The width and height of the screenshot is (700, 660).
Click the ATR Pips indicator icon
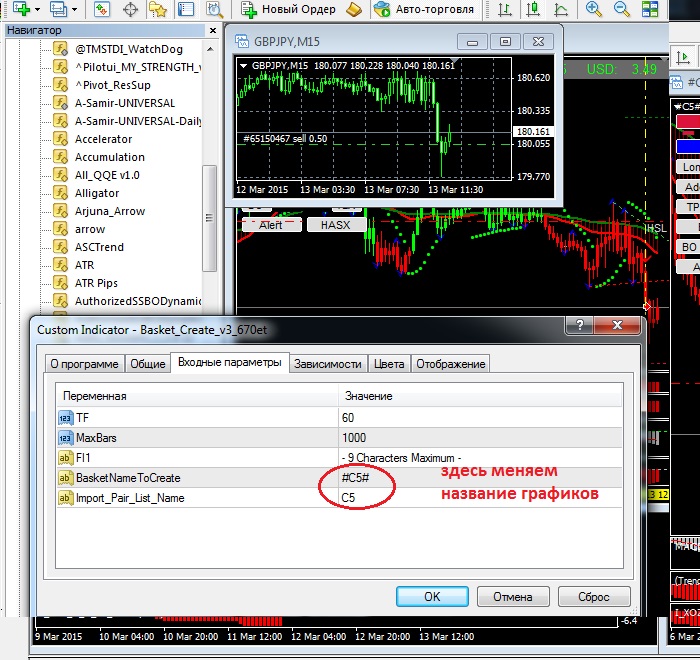click(60, 283)
